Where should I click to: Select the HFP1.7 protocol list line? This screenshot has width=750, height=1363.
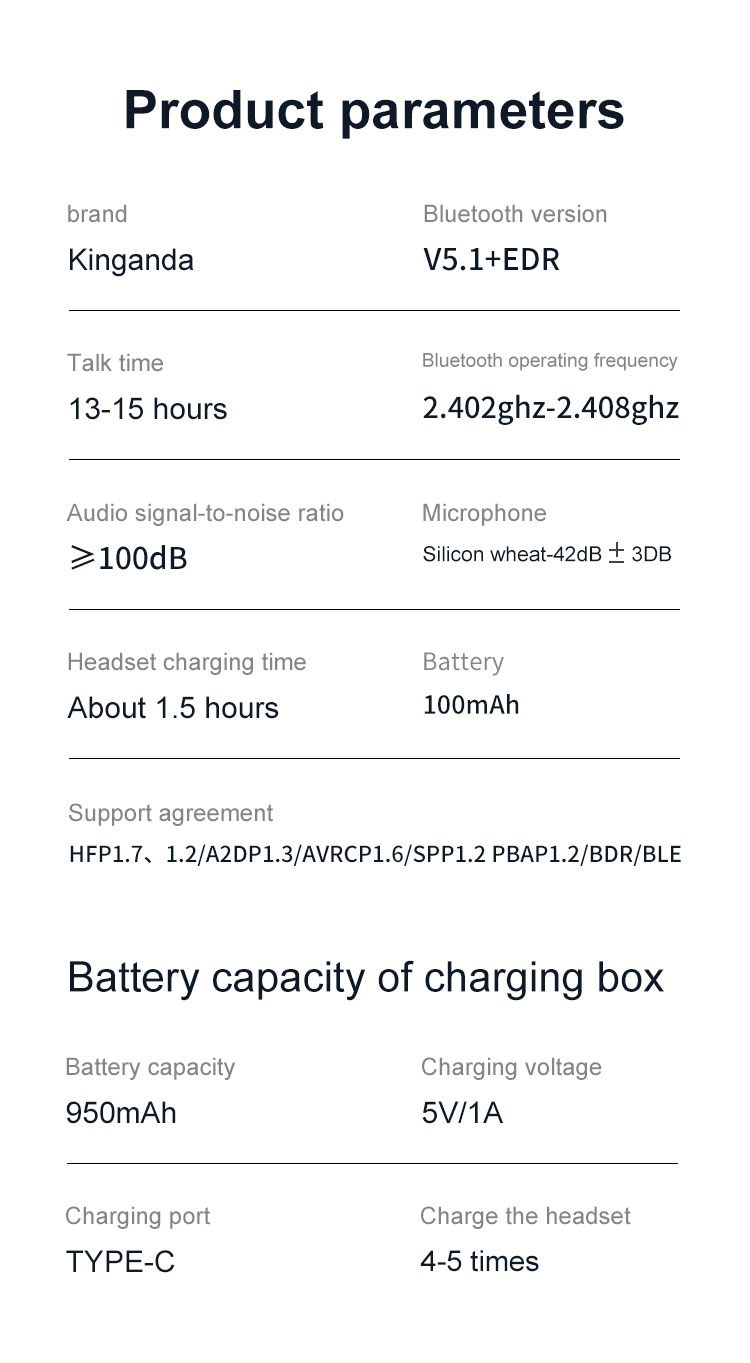374,855
